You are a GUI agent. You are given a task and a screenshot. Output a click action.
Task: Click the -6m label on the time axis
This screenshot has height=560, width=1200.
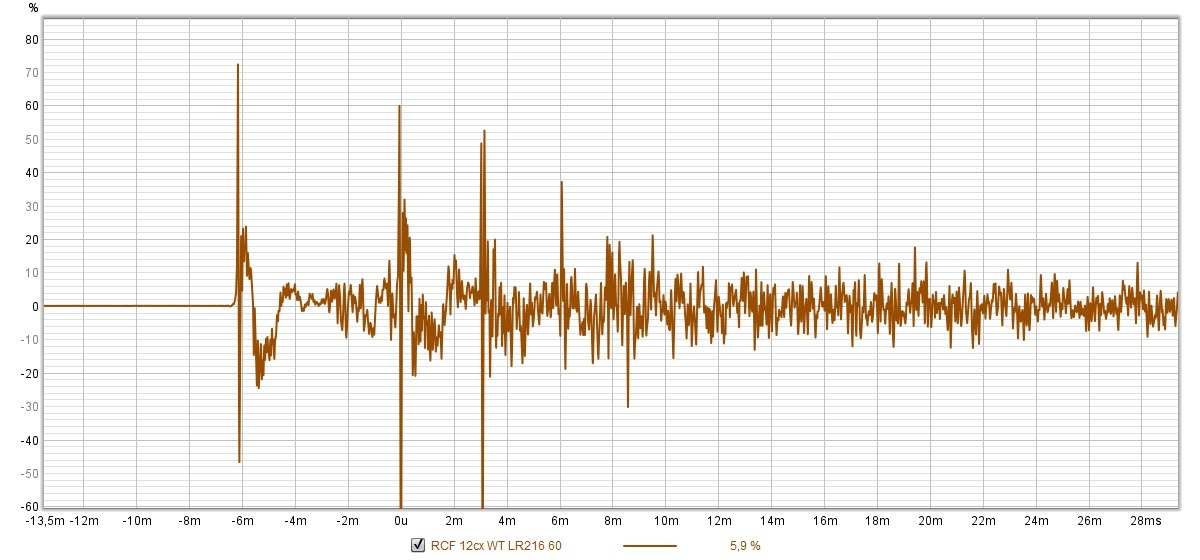tap(241, 521)
